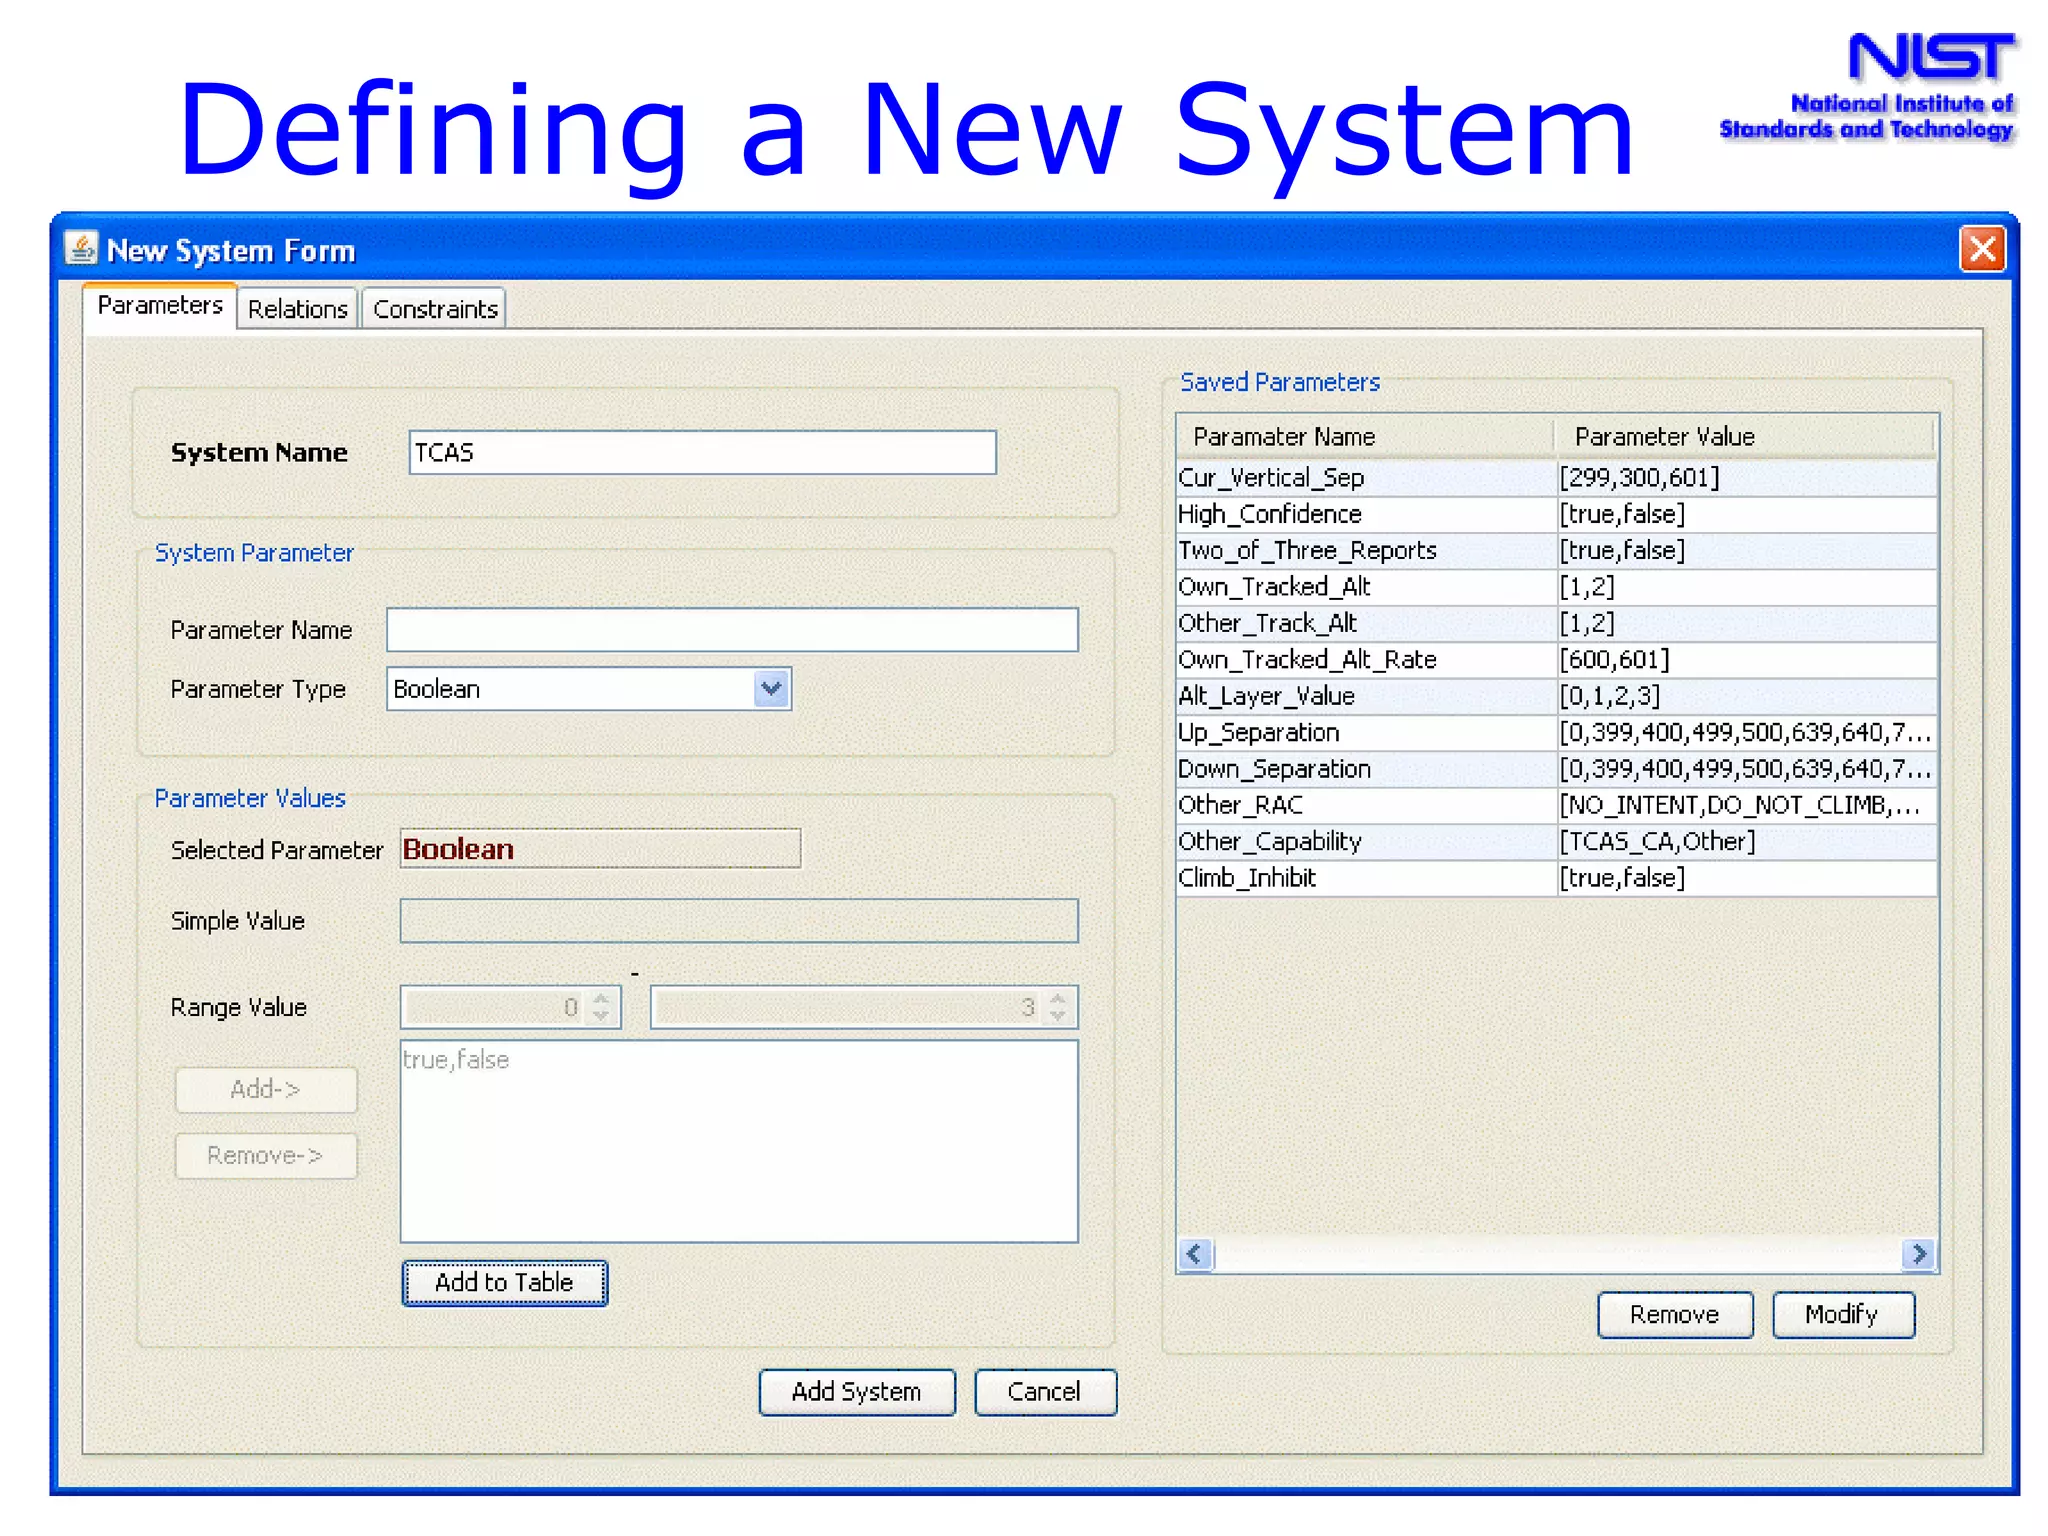This screenshot has height=1536, width=2048.
Task: Decrease the lower Range Value spinner
Action: tap(601, 1016)
